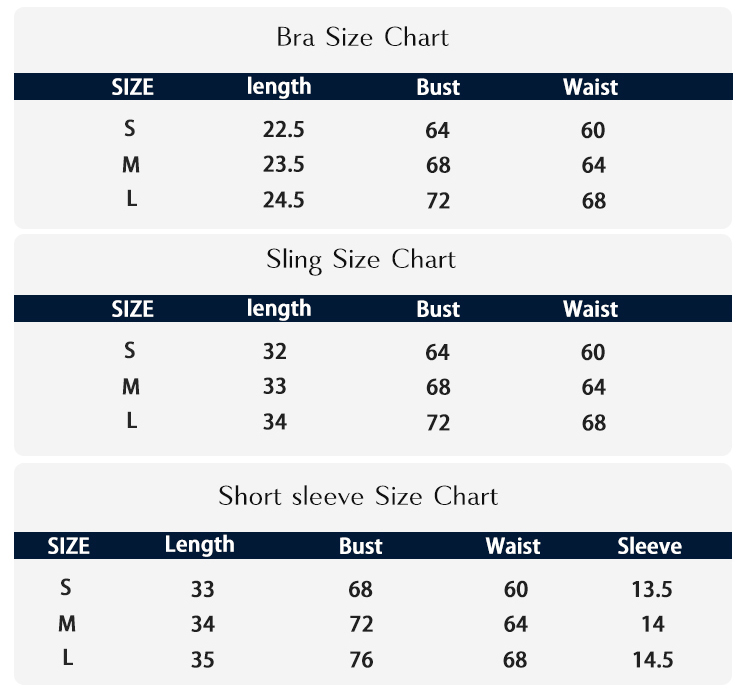Click the 35 length value in Short sleeve chart
750x691 pixels.
coord(202,660)
